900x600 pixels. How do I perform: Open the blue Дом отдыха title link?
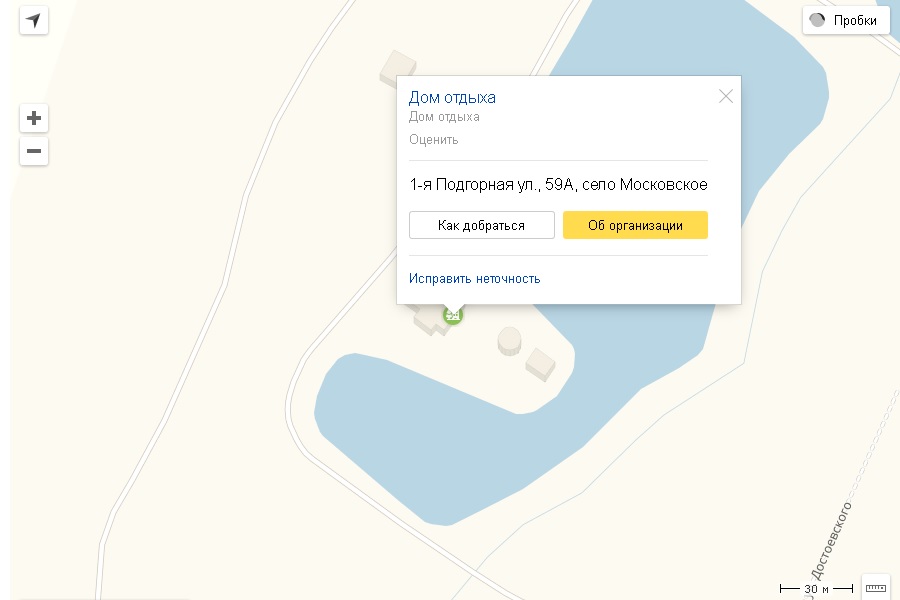[x=452, y=98]
